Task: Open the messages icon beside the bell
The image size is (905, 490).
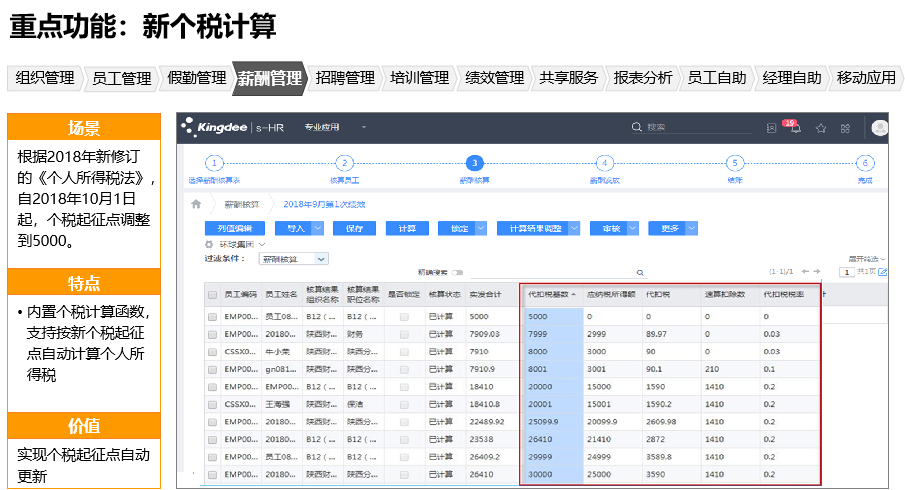Action: pyautogui.click(x=771, y=128)
